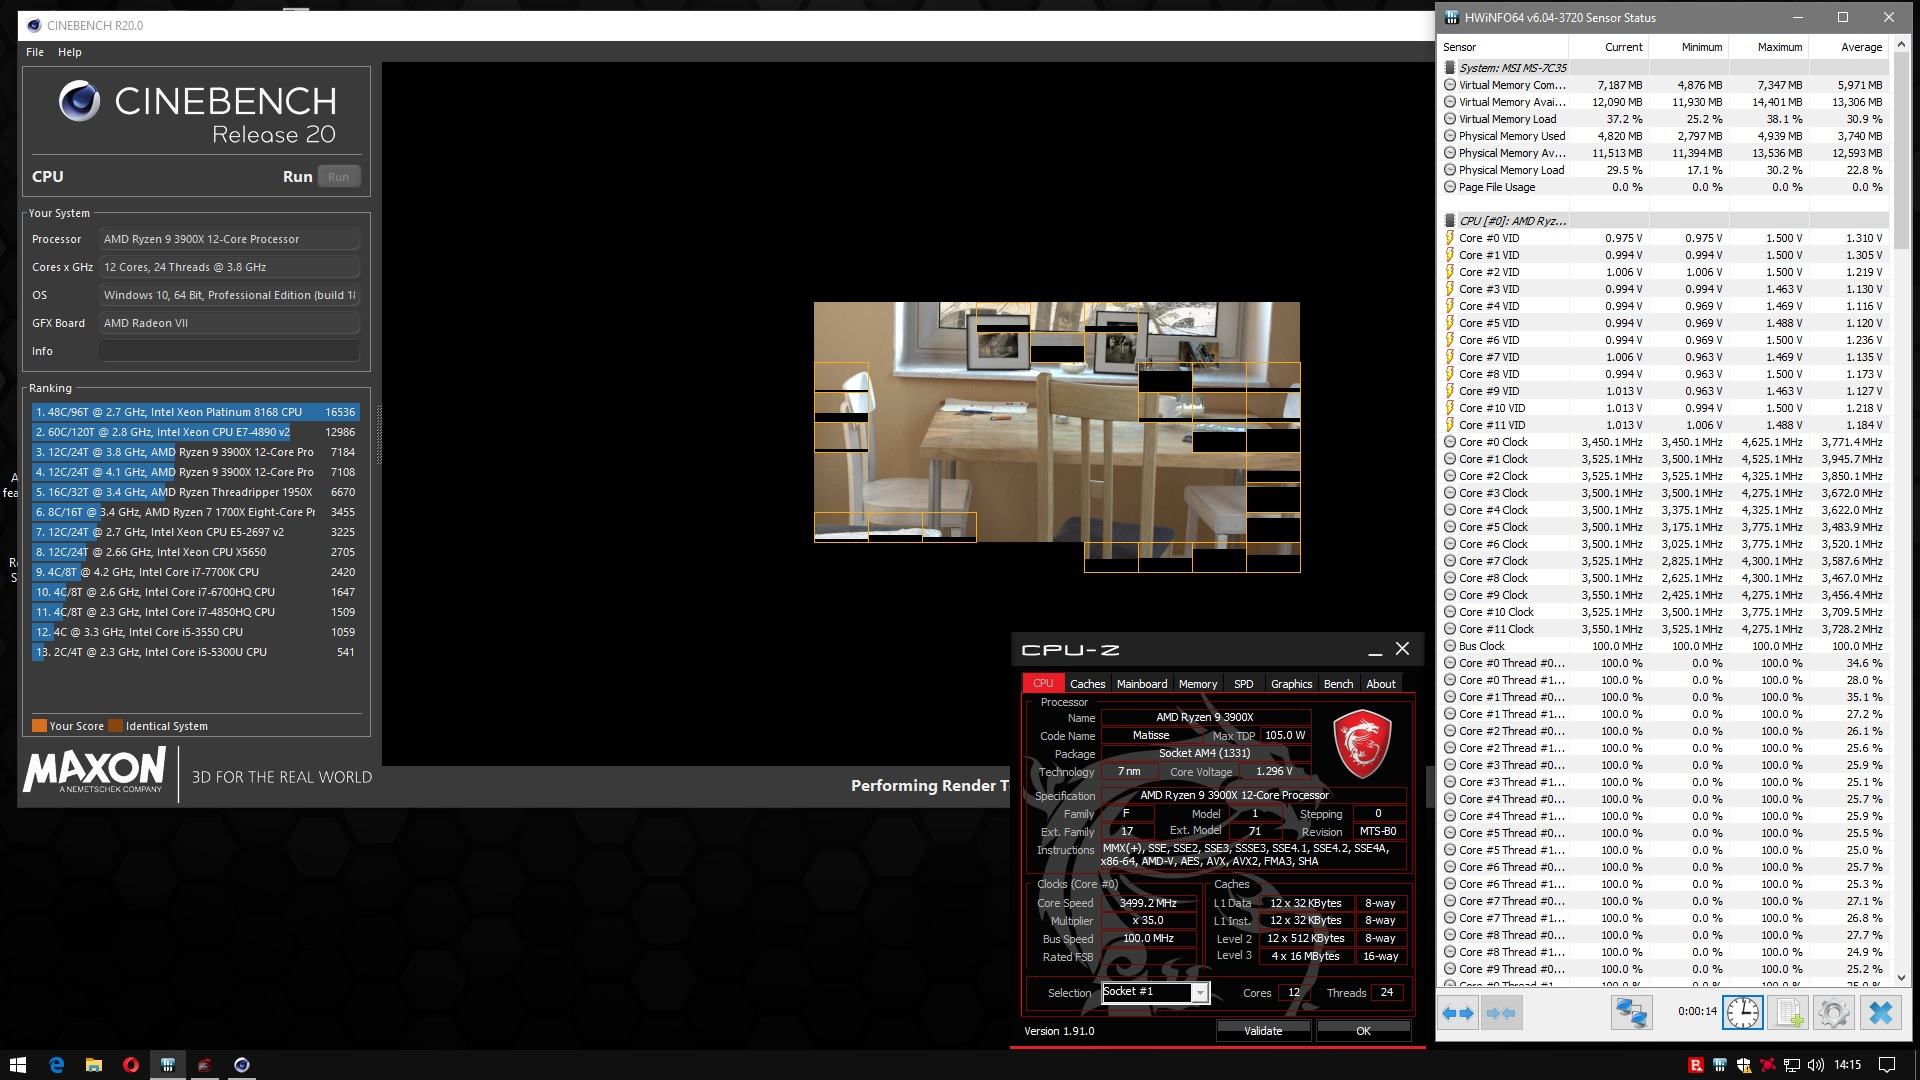Screen dimensions: 1920x1080
Task: Click the HWiNFO collapse arrows button
Action: click(x=1501, y=1013)
